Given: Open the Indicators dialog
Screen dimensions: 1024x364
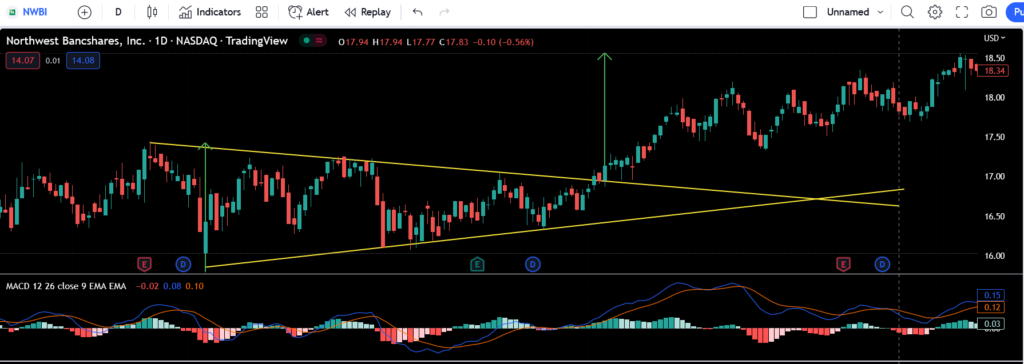Looking at the screenshot, I should pos(210,12).
